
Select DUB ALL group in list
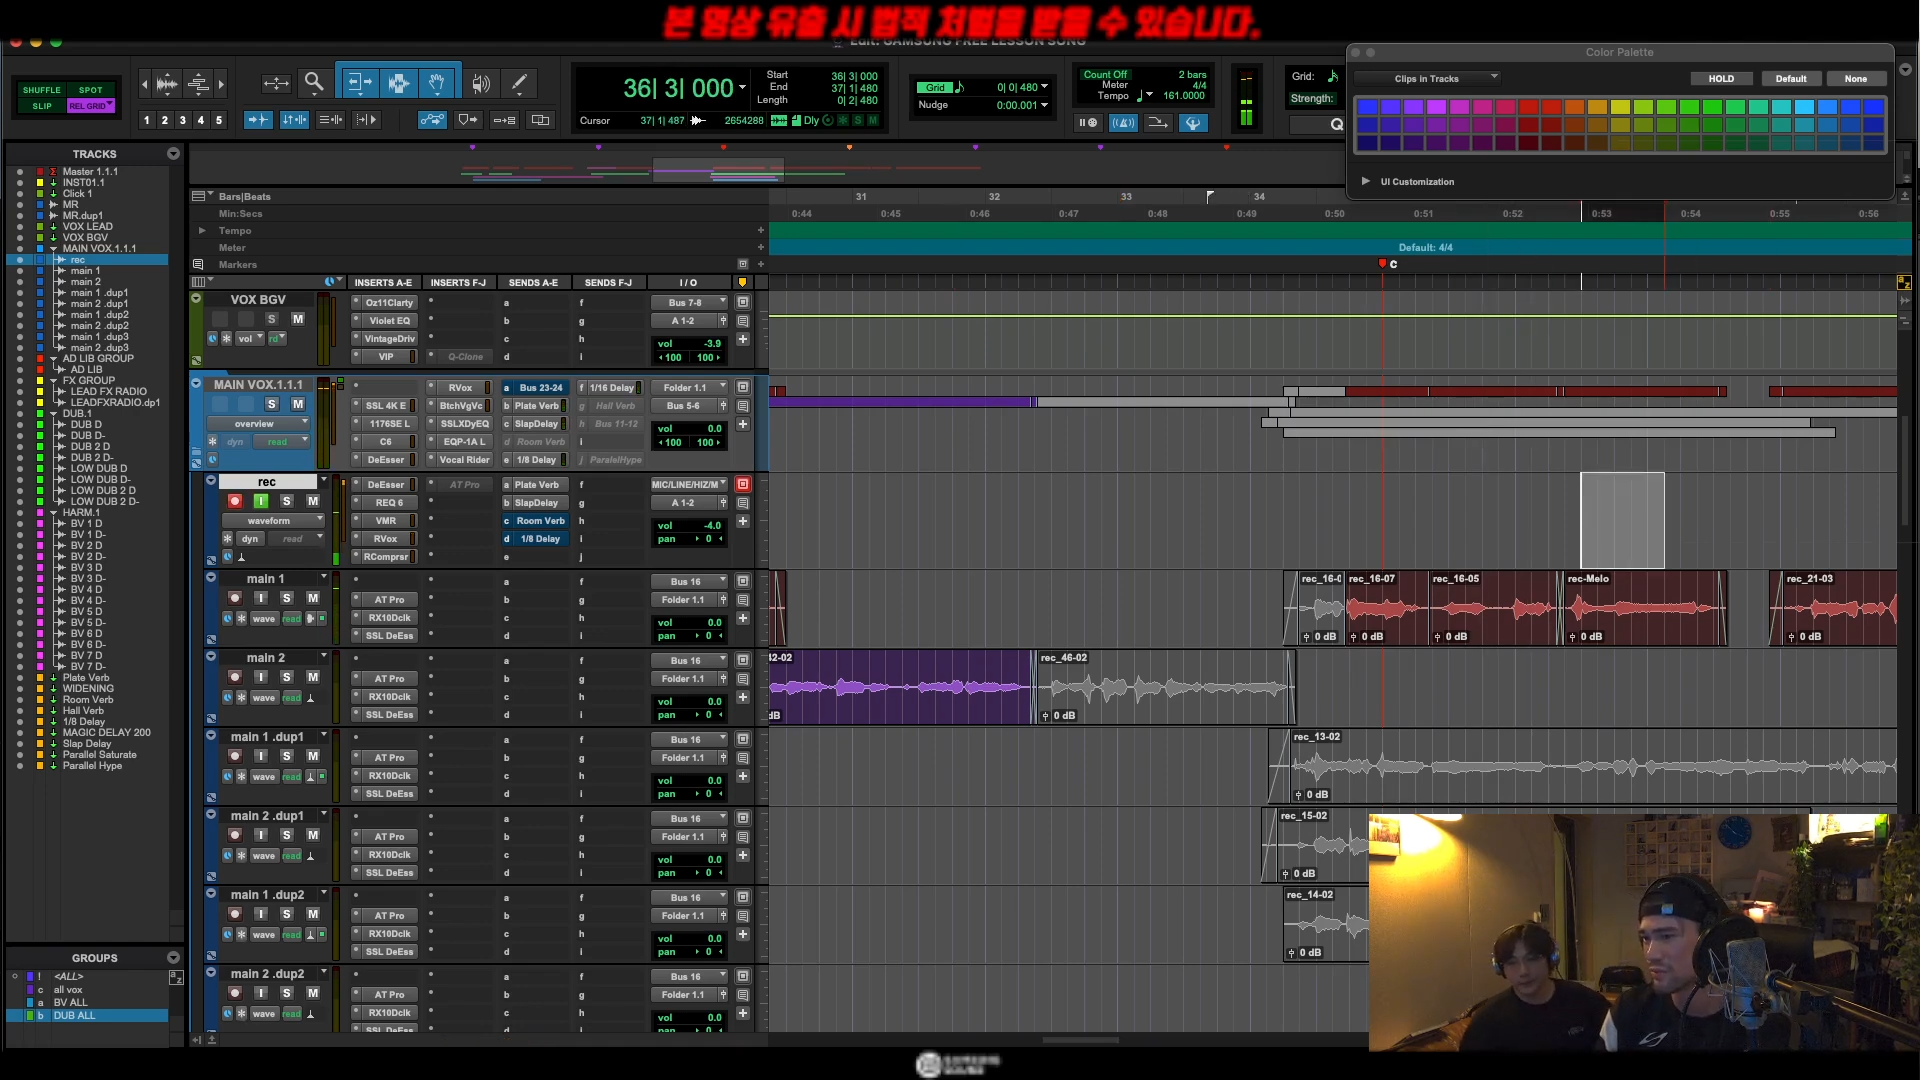[75, 1016]
